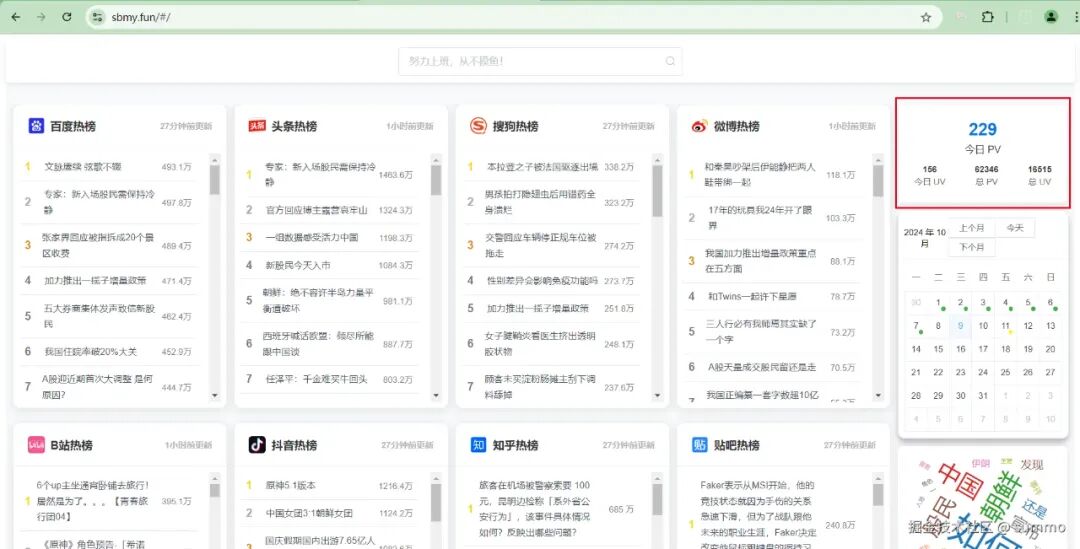1080x549 pixels.
Task: Click the word 中国 in word cloud
Action: (960, 480)
